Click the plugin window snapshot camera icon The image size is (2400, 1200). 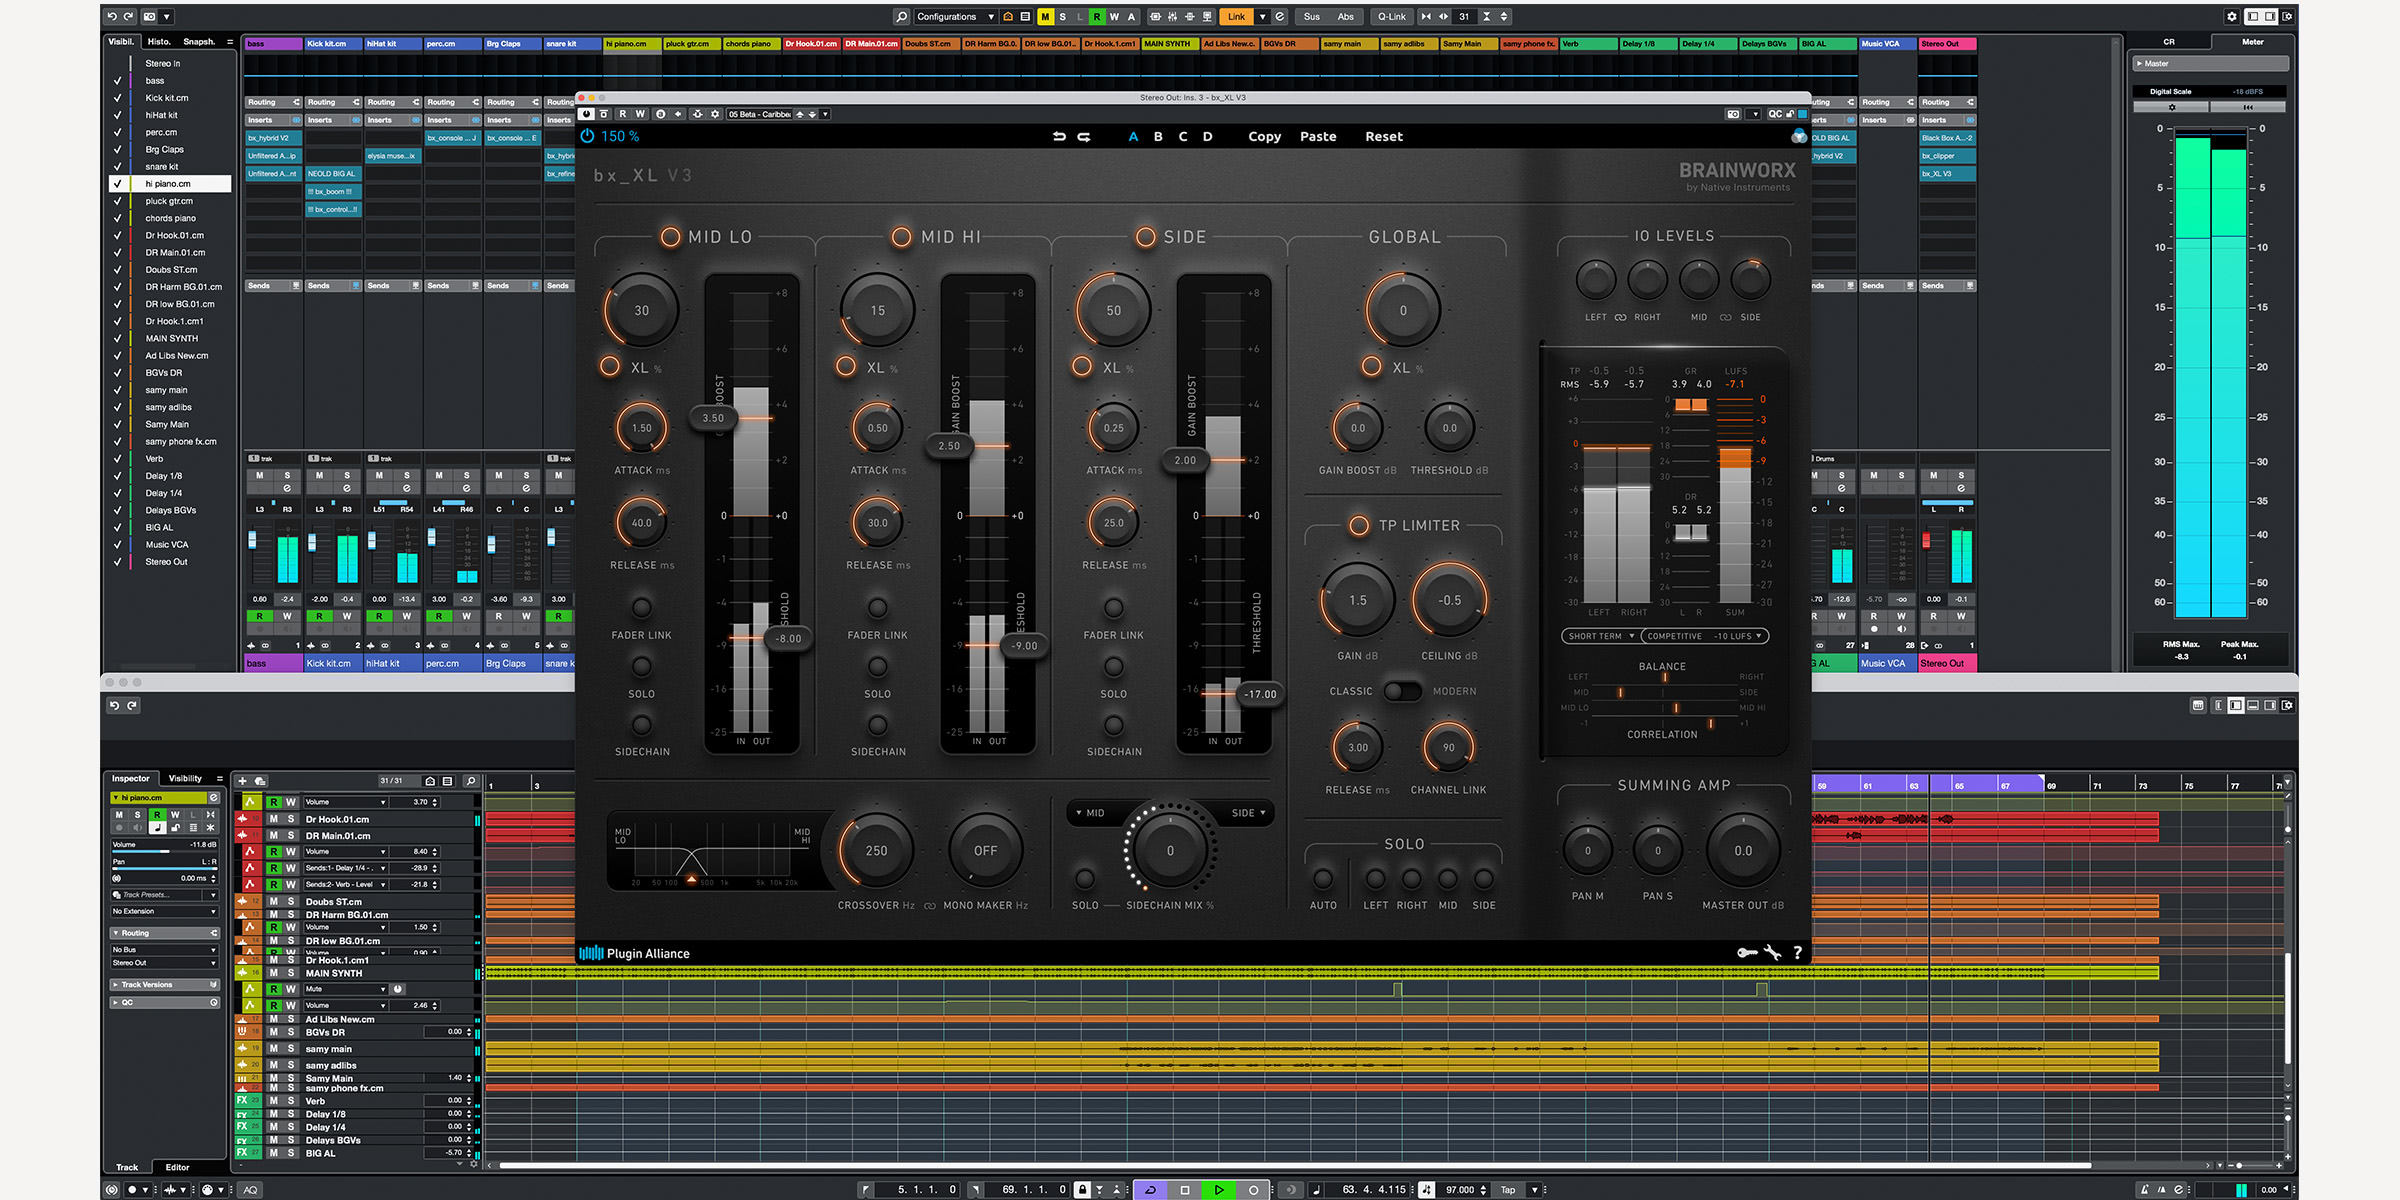pyautogui.click(x=1733, y=114)
